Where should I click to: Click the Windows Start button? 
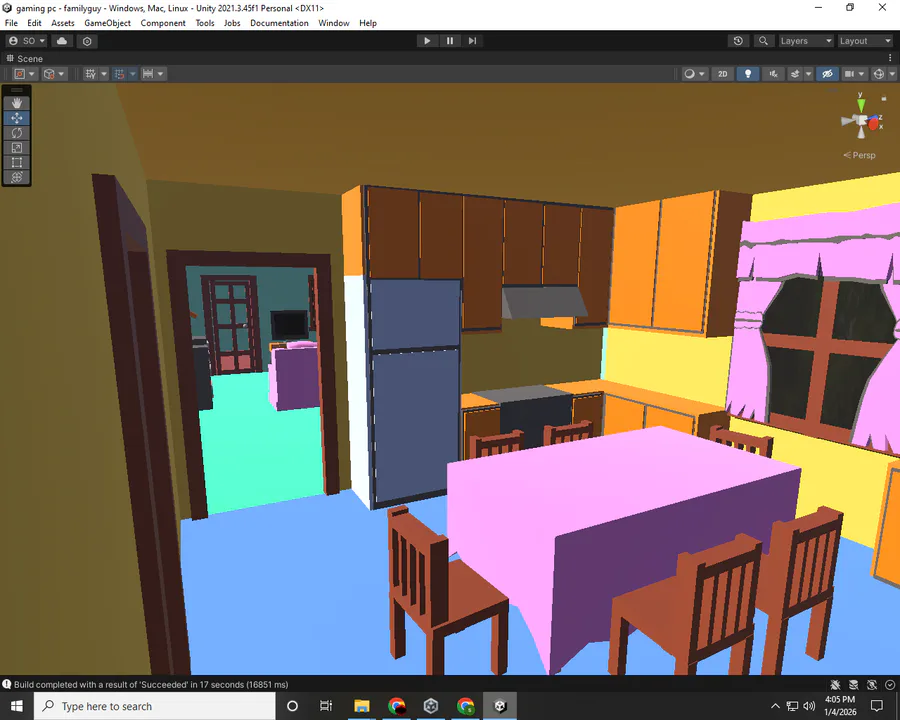click(x=17, y=706)
